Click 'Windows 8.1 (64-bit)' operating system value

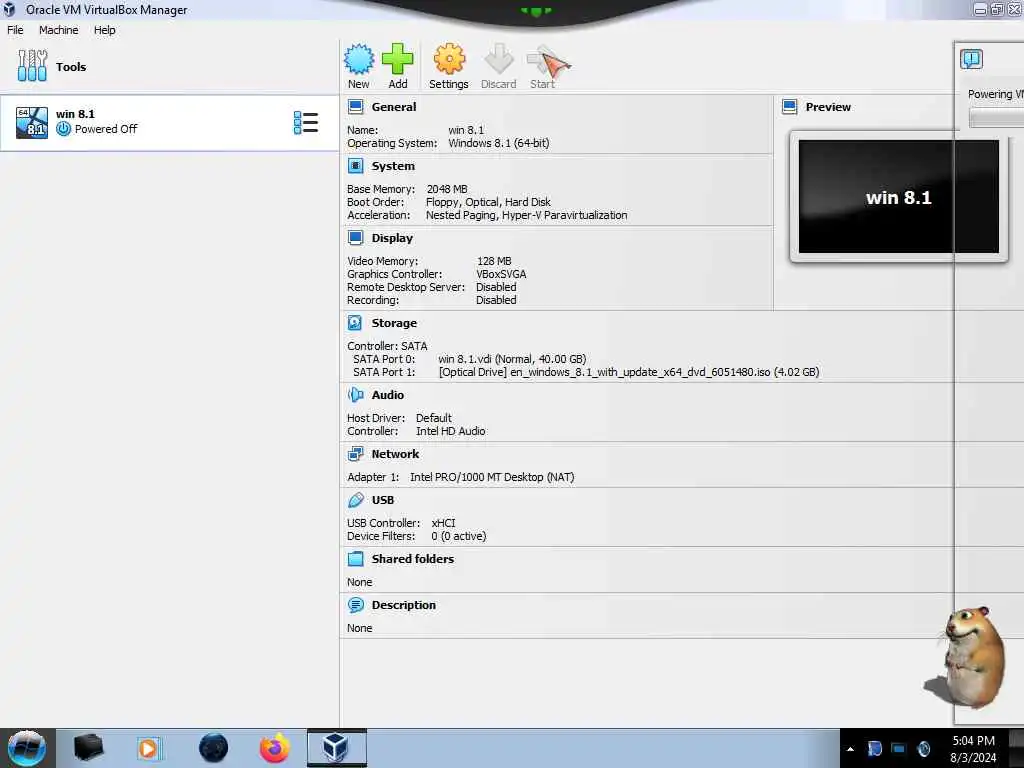[x=499, y=143]
